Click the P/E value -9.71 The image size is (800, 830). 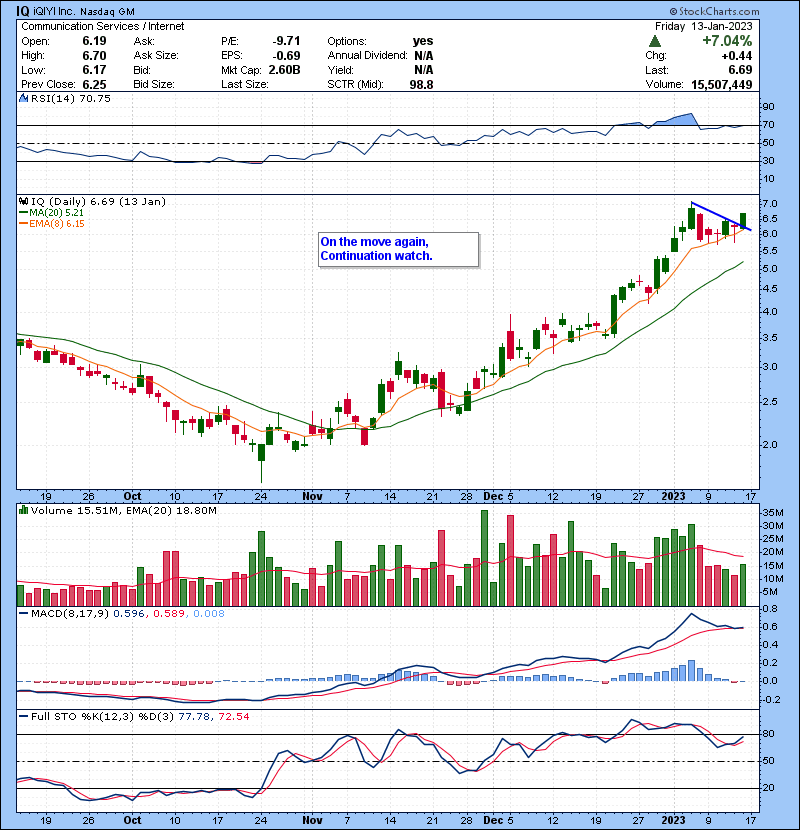286,41
